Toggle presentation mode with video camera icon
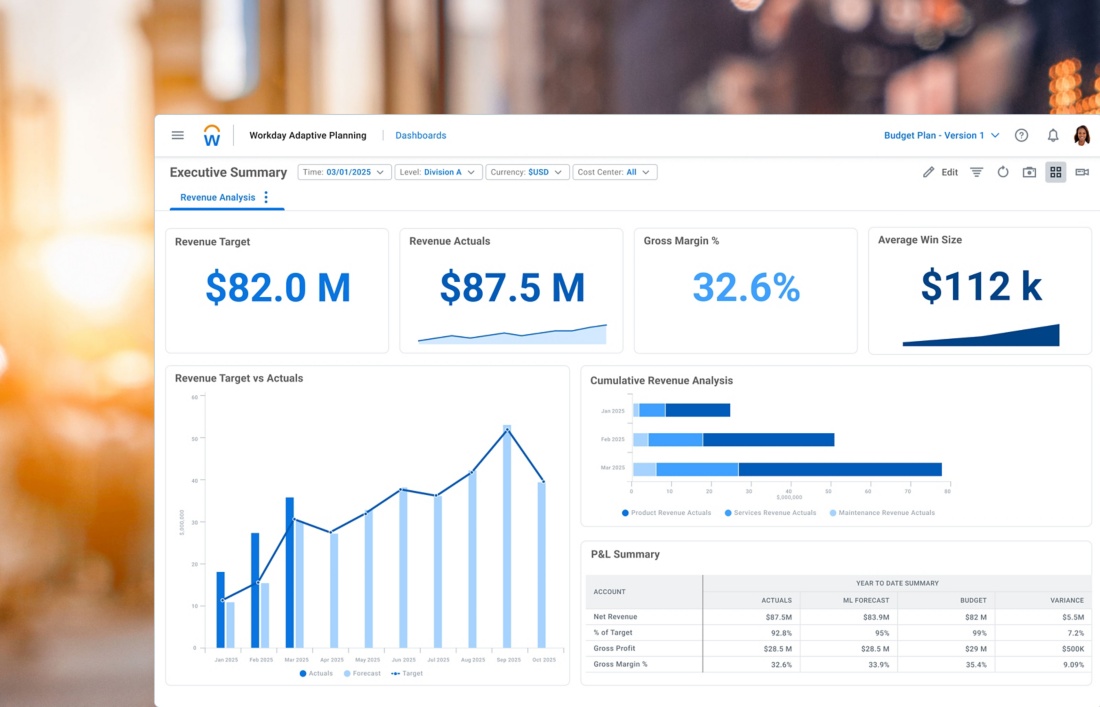 (1082, 172)
